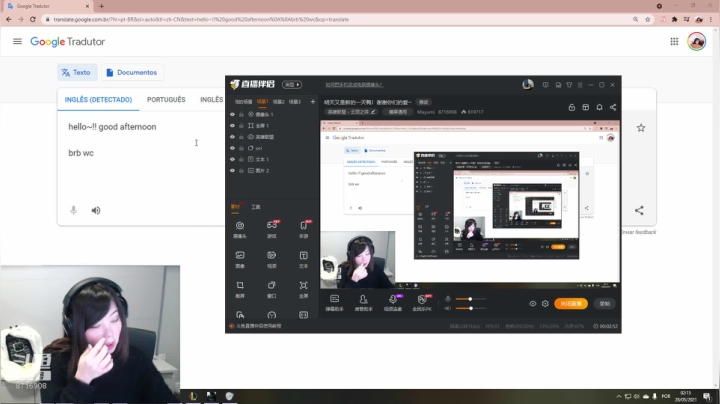
Task: Open Google Tradutor main menu hamburger
Action: pos(17,41)
